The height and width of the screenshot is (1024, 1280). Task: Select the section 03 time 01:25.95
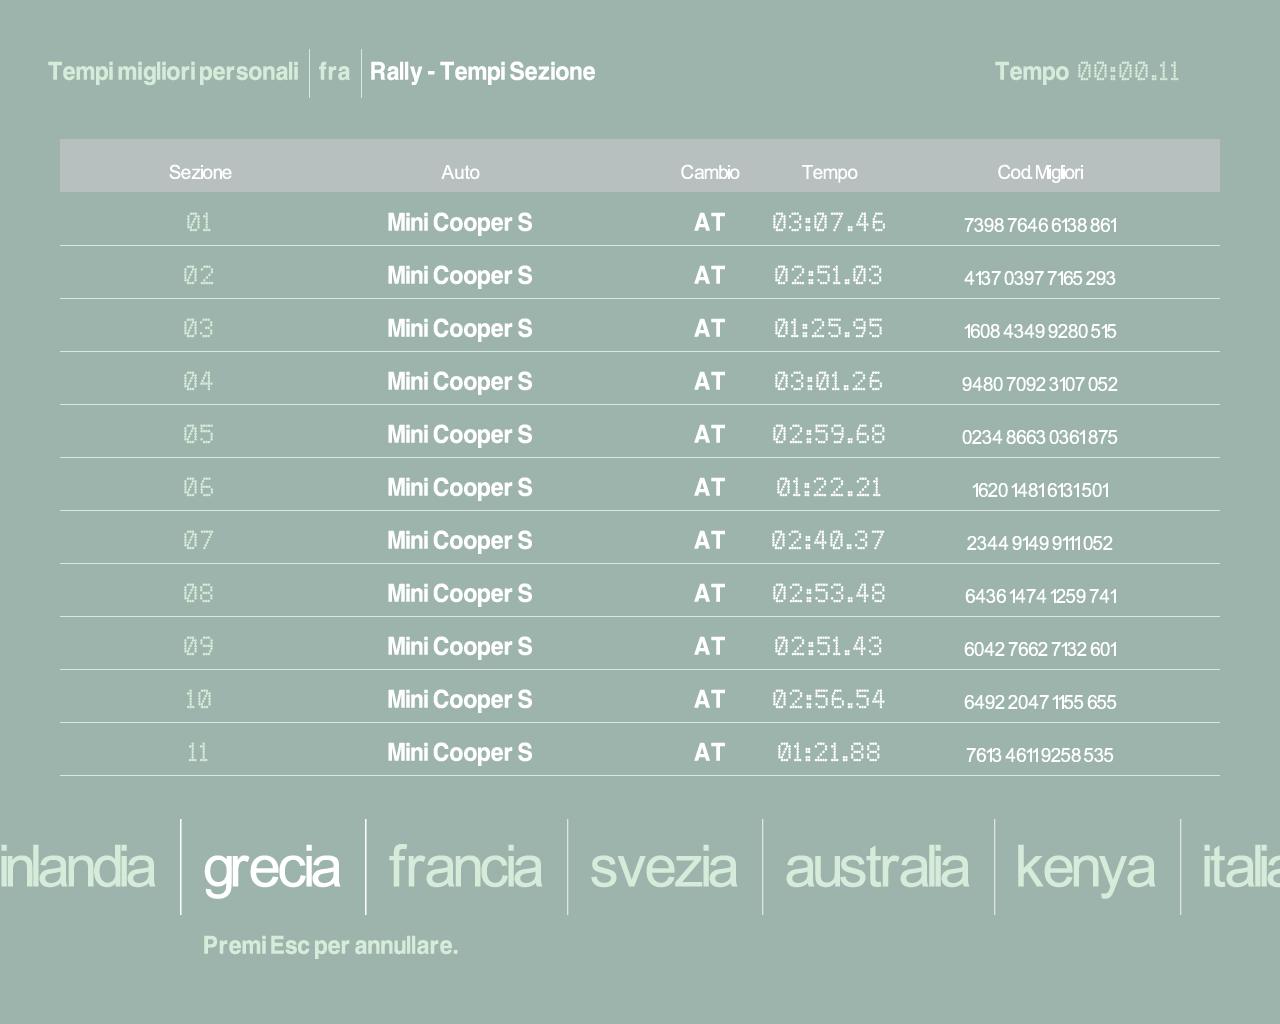point(828,328)
